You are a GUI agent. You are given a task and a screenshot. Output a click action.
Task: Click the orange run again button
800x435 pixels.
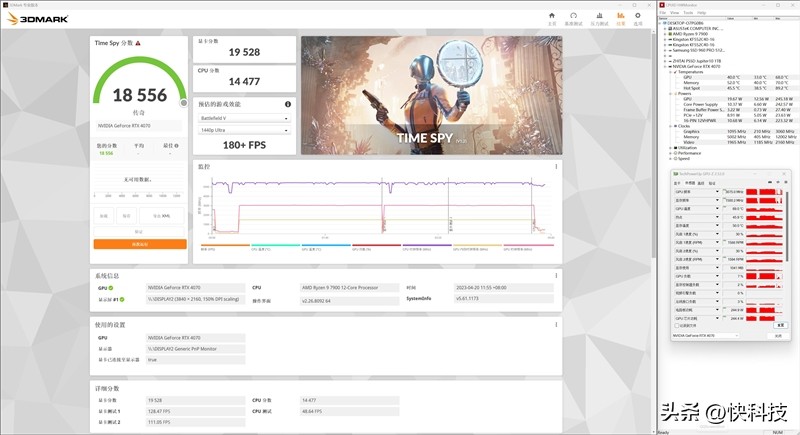pos(140,244)
